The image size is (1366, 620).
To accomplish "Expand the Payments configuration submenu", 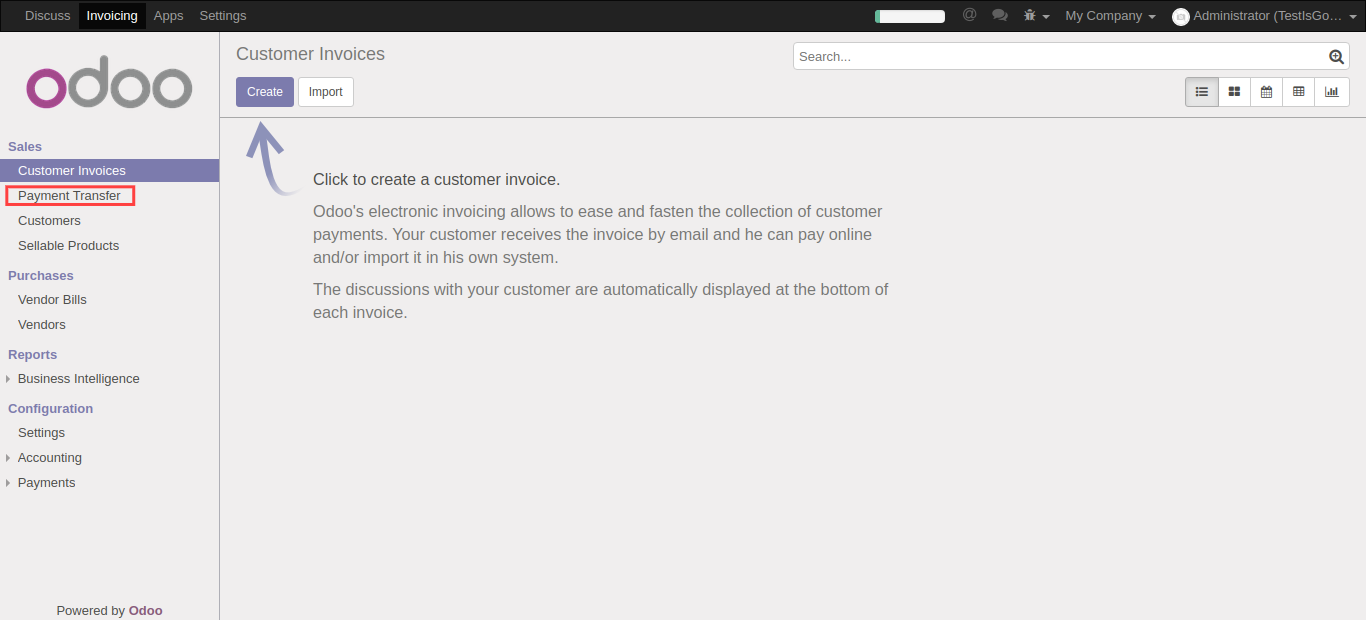I will (46, 483).
